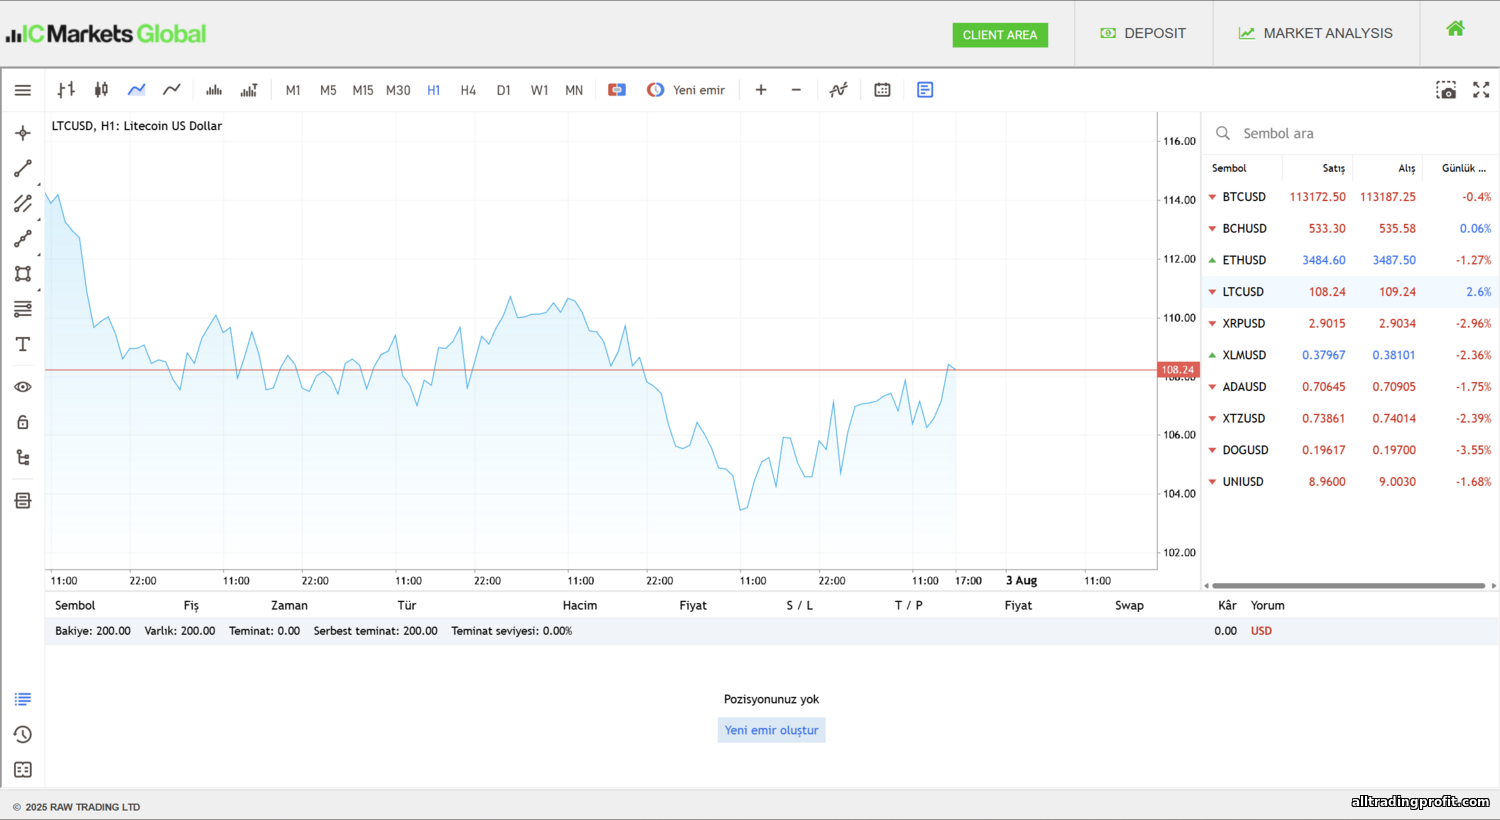Click "Yeni emir oluştur" link
Viewport: 1500px width, 820px height.
pyautogui.click(x=771, y=730)
